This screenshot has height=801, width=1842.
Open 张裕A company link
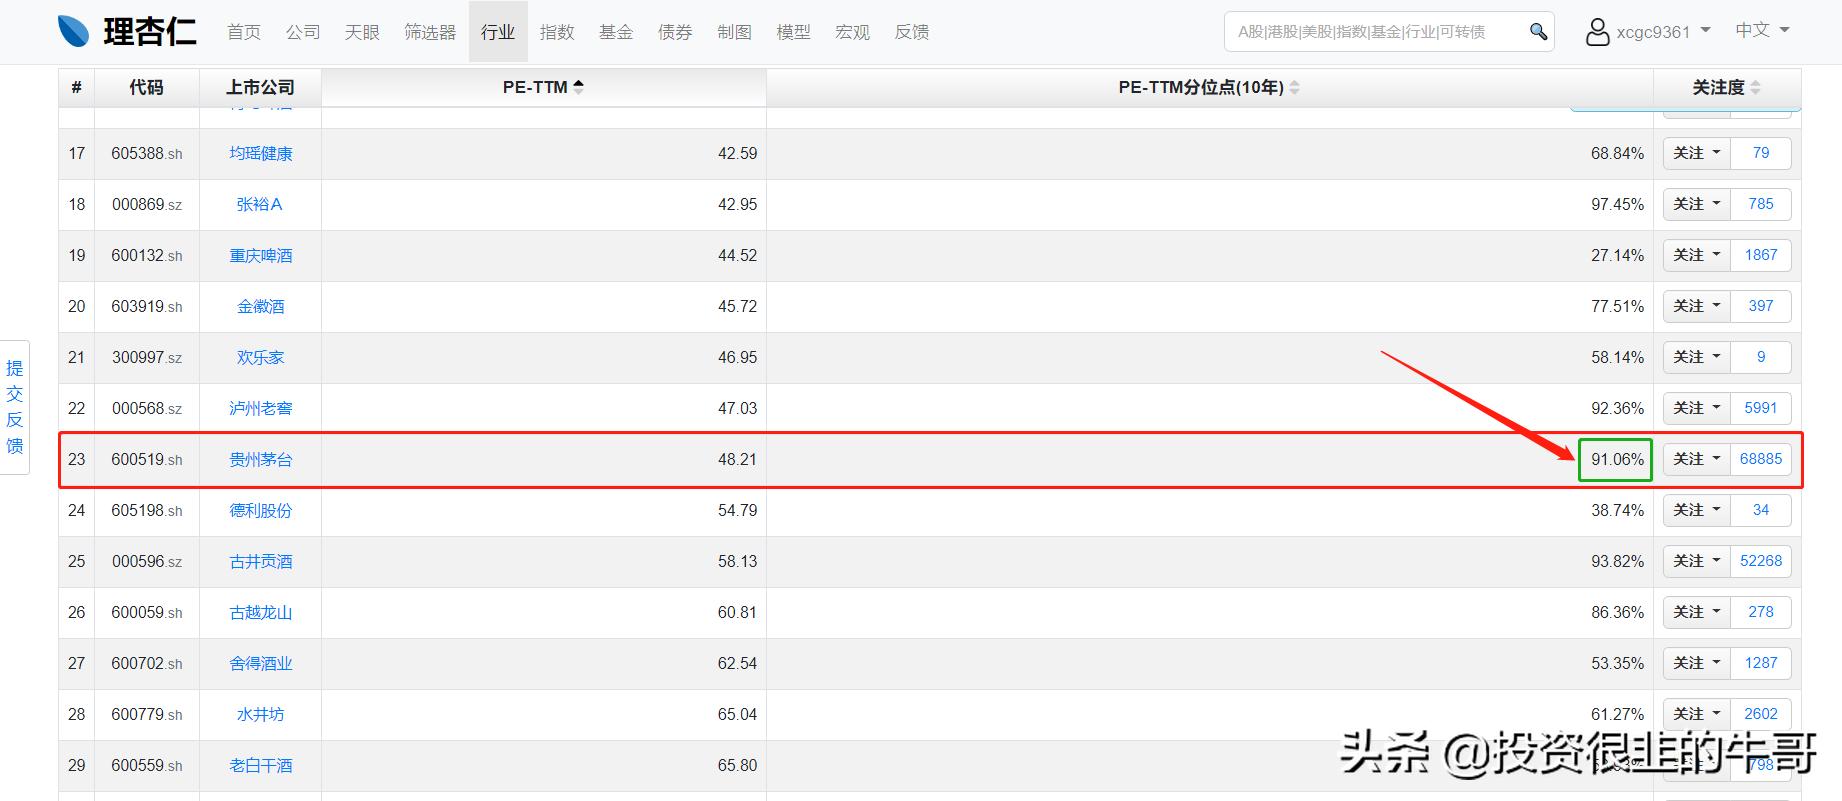260,204
